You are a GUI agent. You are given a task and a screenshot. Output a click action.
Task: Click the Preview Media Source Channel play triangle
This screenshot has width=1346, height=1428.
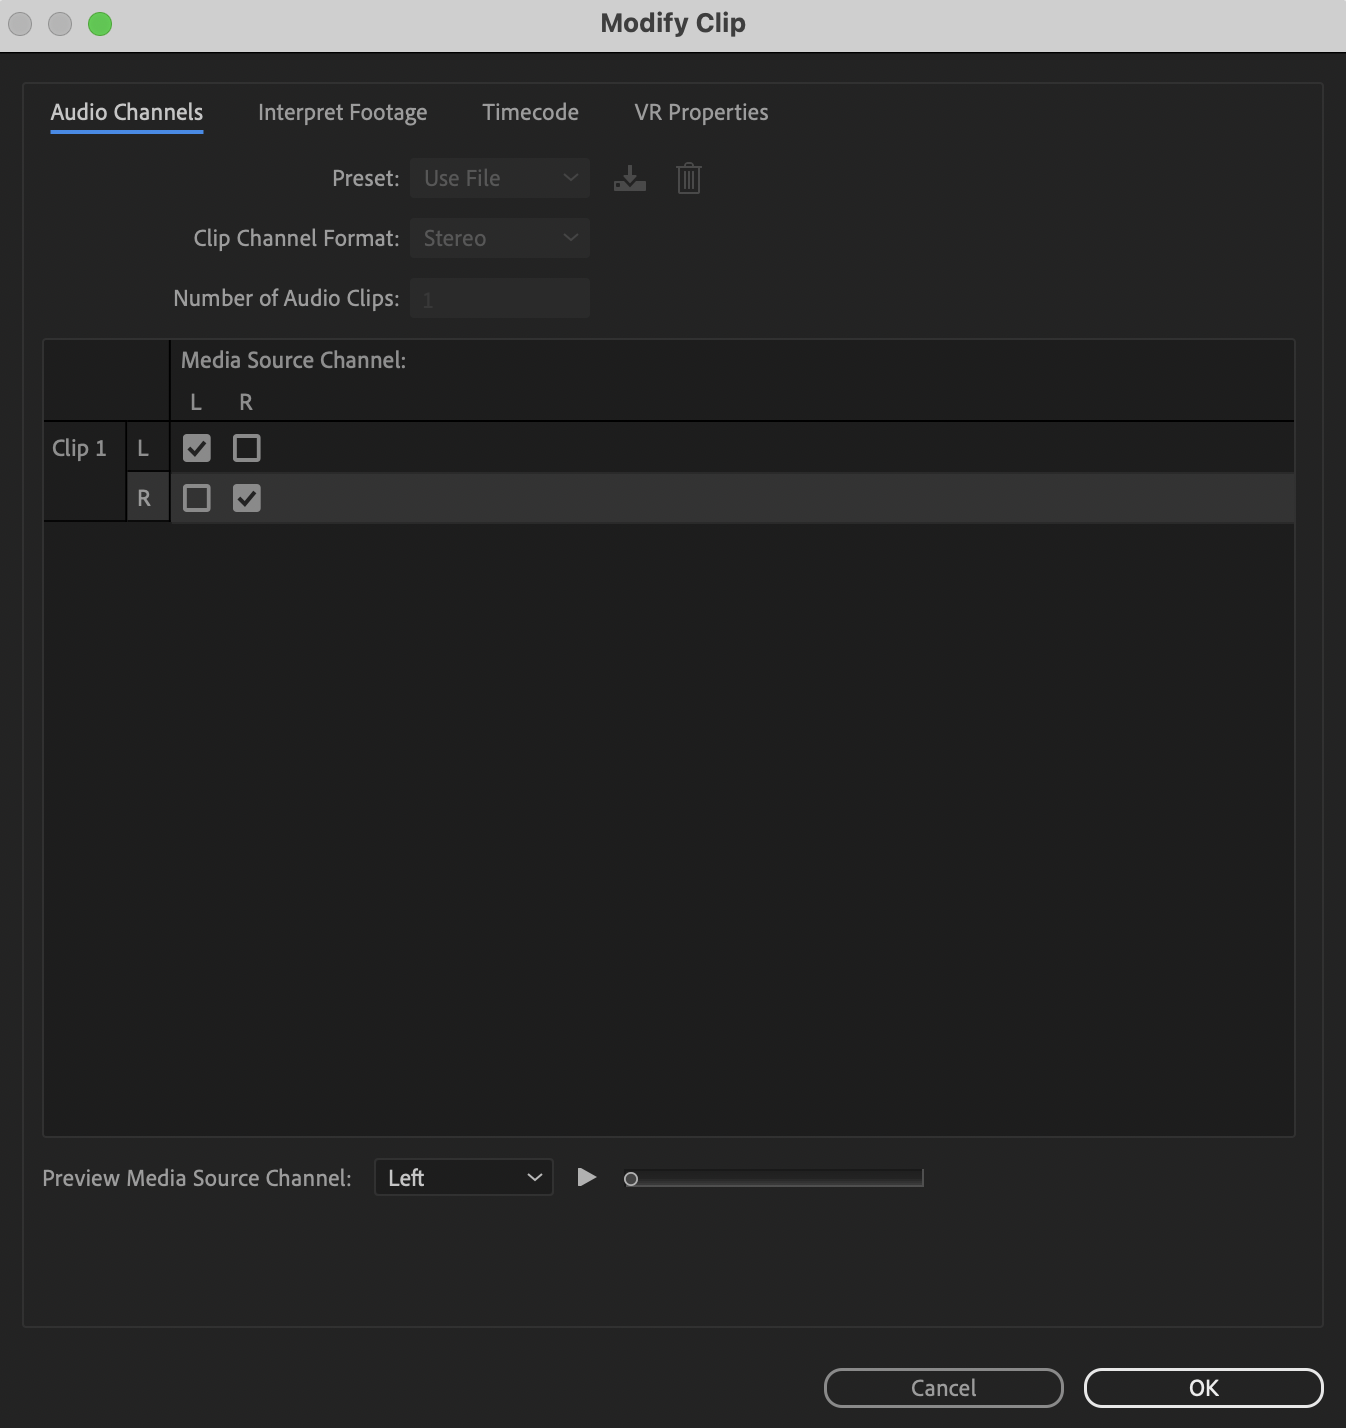click(x=587, y=1178)
